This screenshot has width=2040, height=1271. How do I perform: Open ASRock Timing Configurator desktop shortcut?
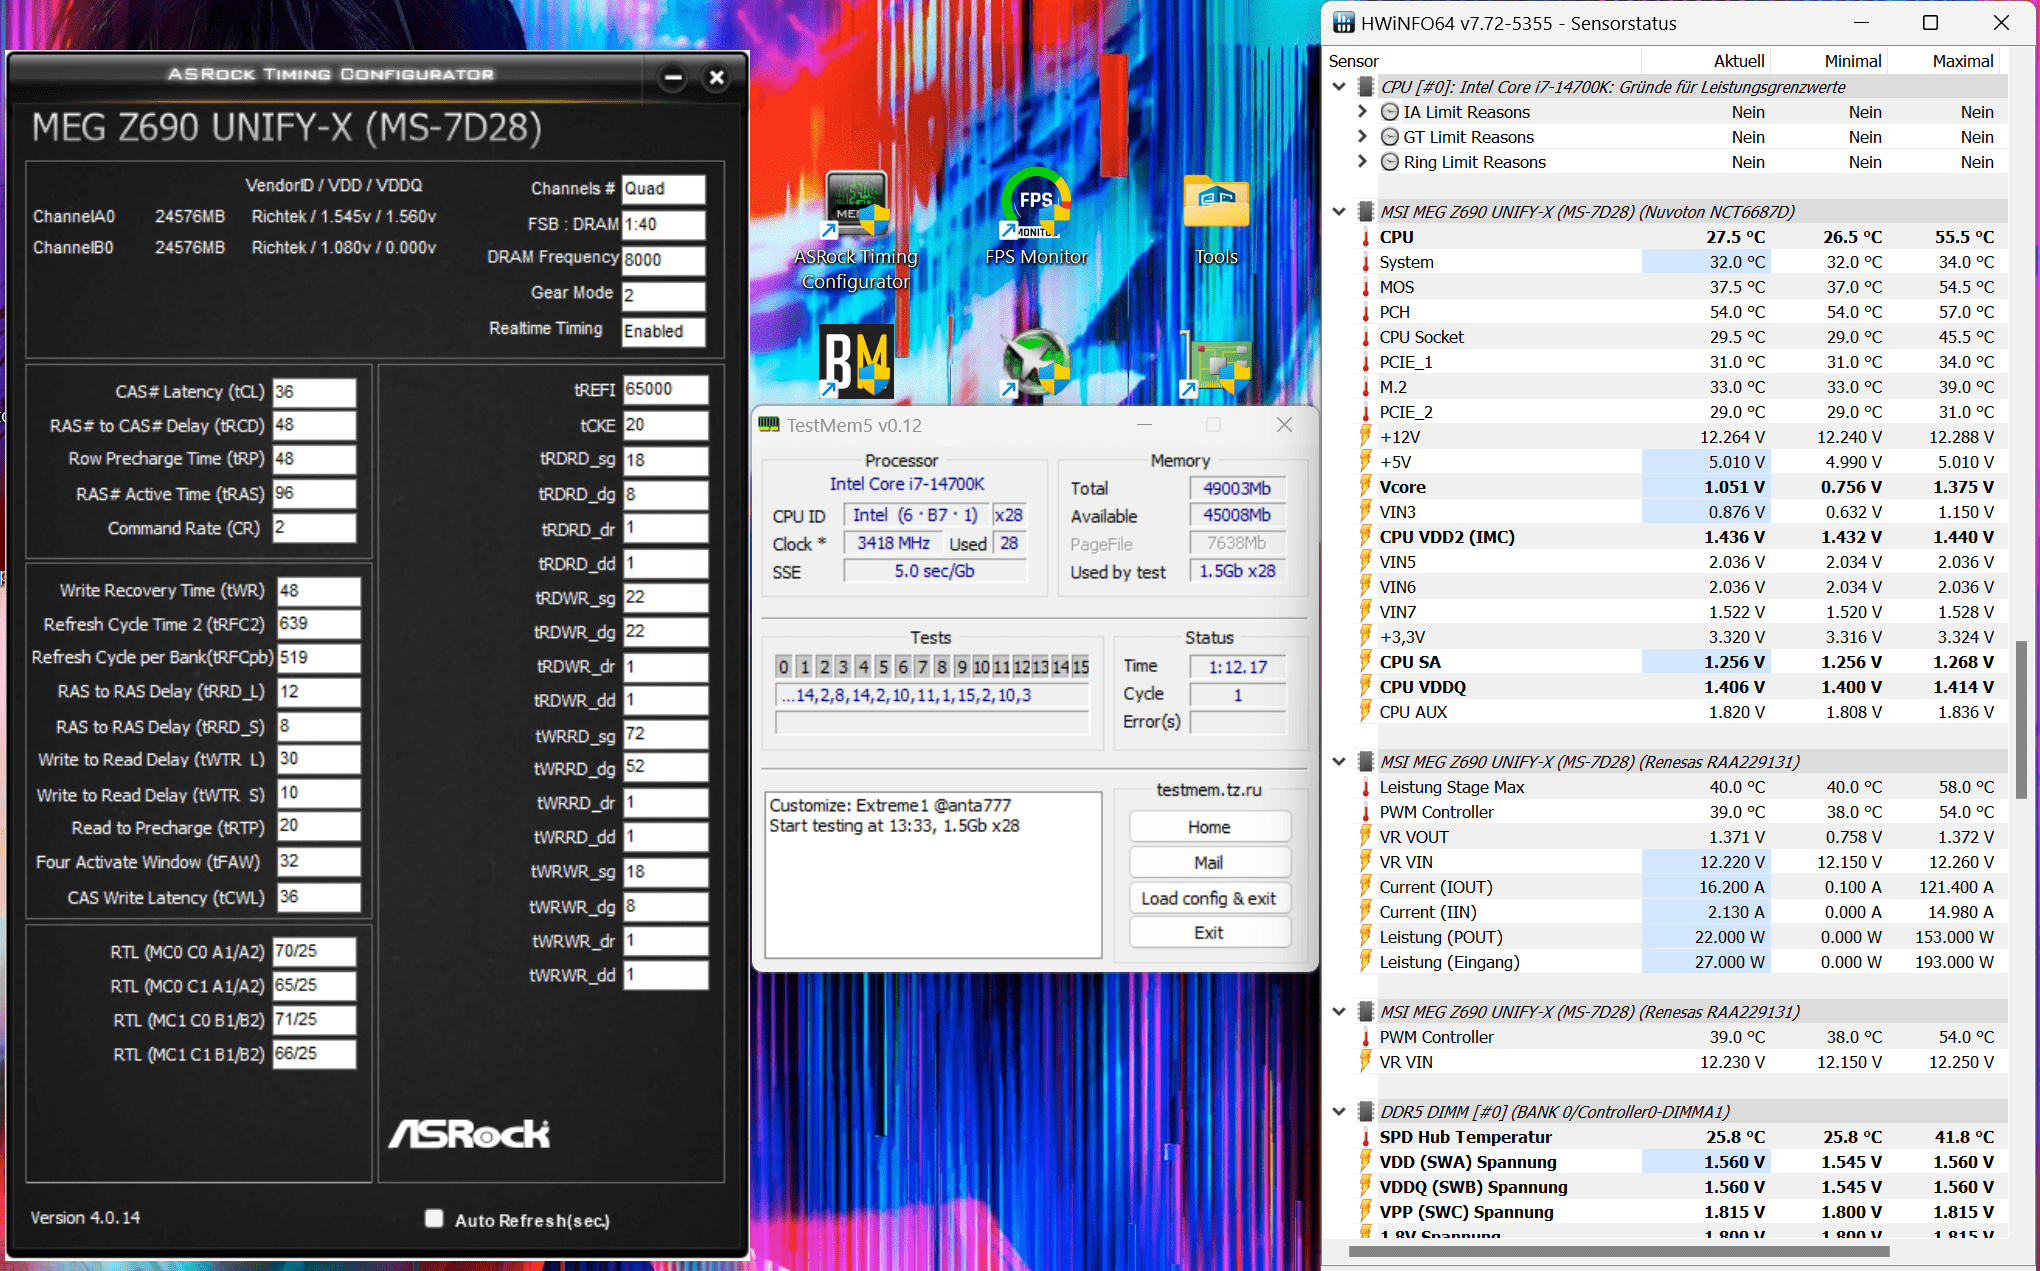855,231
